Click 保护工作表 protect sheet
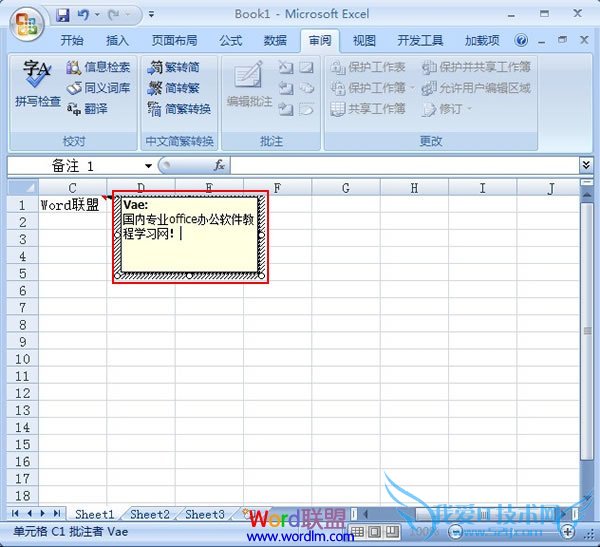Viewport: 600px width, 547px height. click(x=368, y=67)
